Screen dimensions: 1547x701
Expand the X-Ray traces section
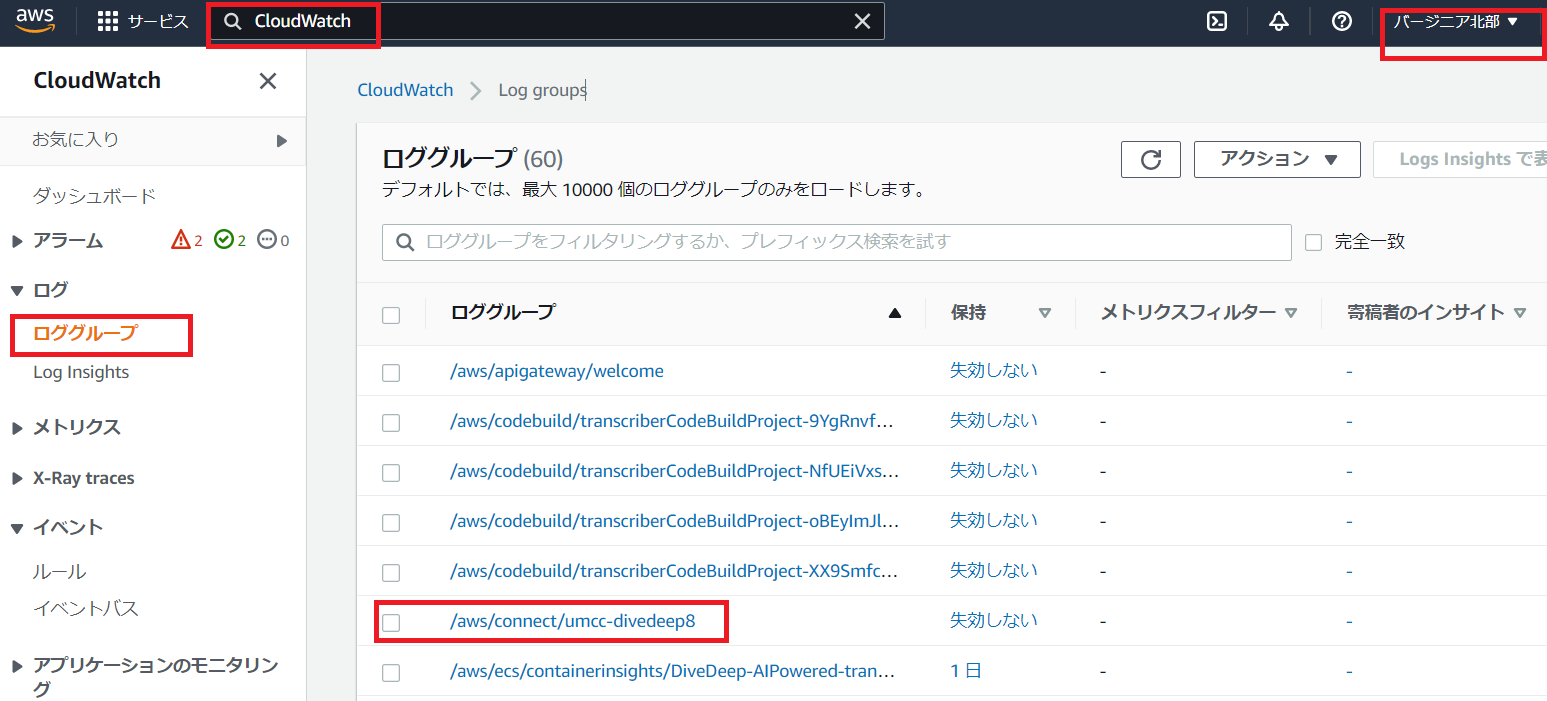tap(17, 479)
